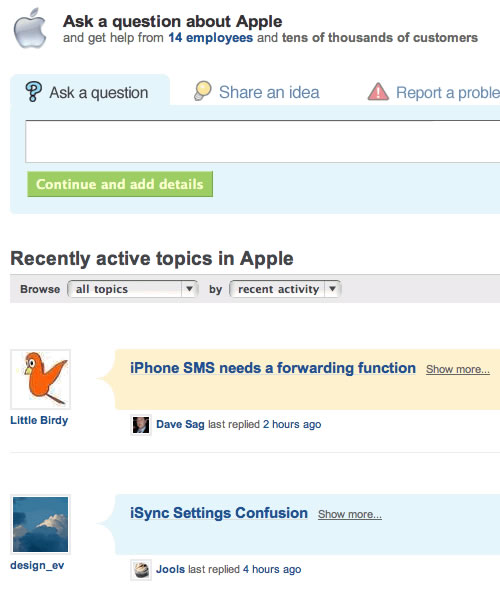This screenshot has height=590, width=500.
Task: Open Jools' profile name link
Action: [170, 569]
